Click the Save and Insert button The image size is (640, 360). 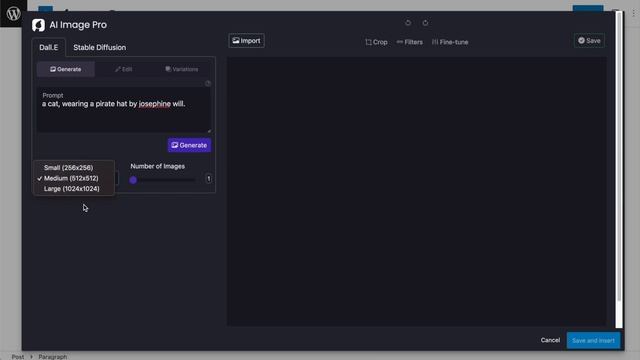pos(593,340)
